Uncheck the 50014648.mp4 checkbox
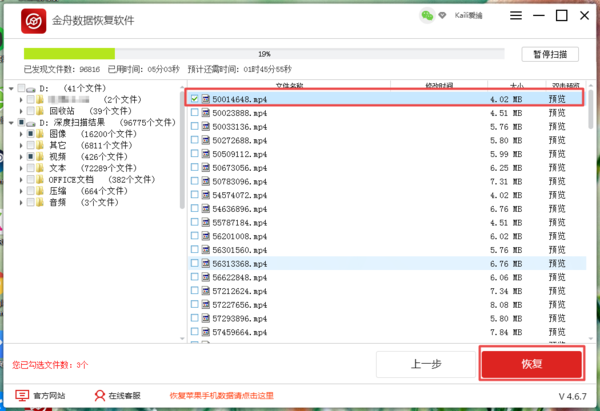The height and width of the screenshot is (411, 600). coord(194,99)
